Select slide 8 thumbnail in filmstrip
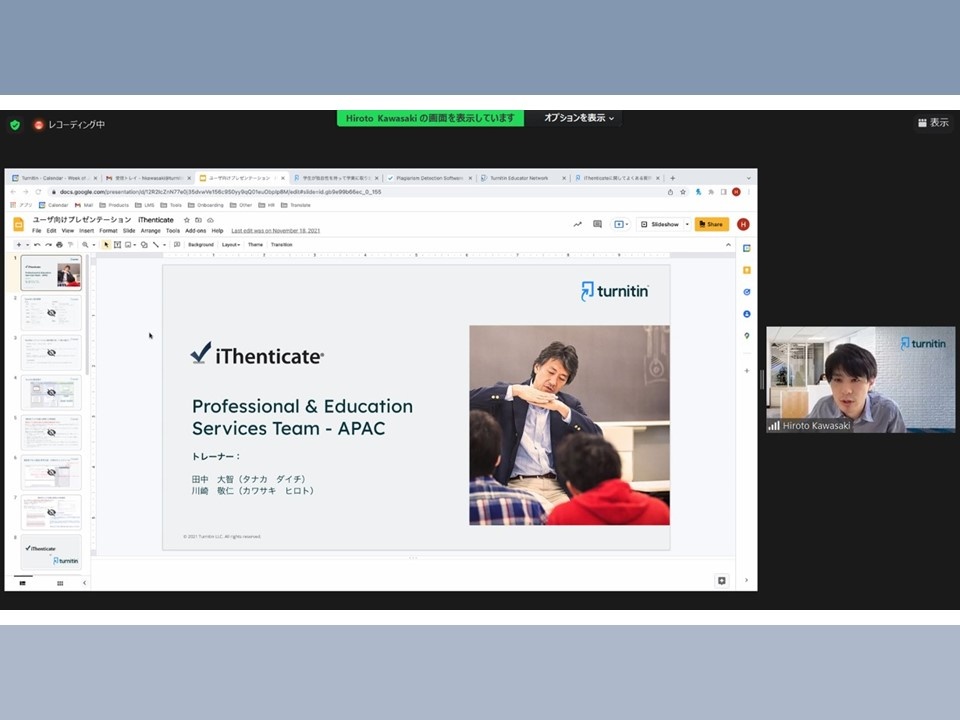The height and width of the screenshot is (720, 960). (x=51, y=552)
